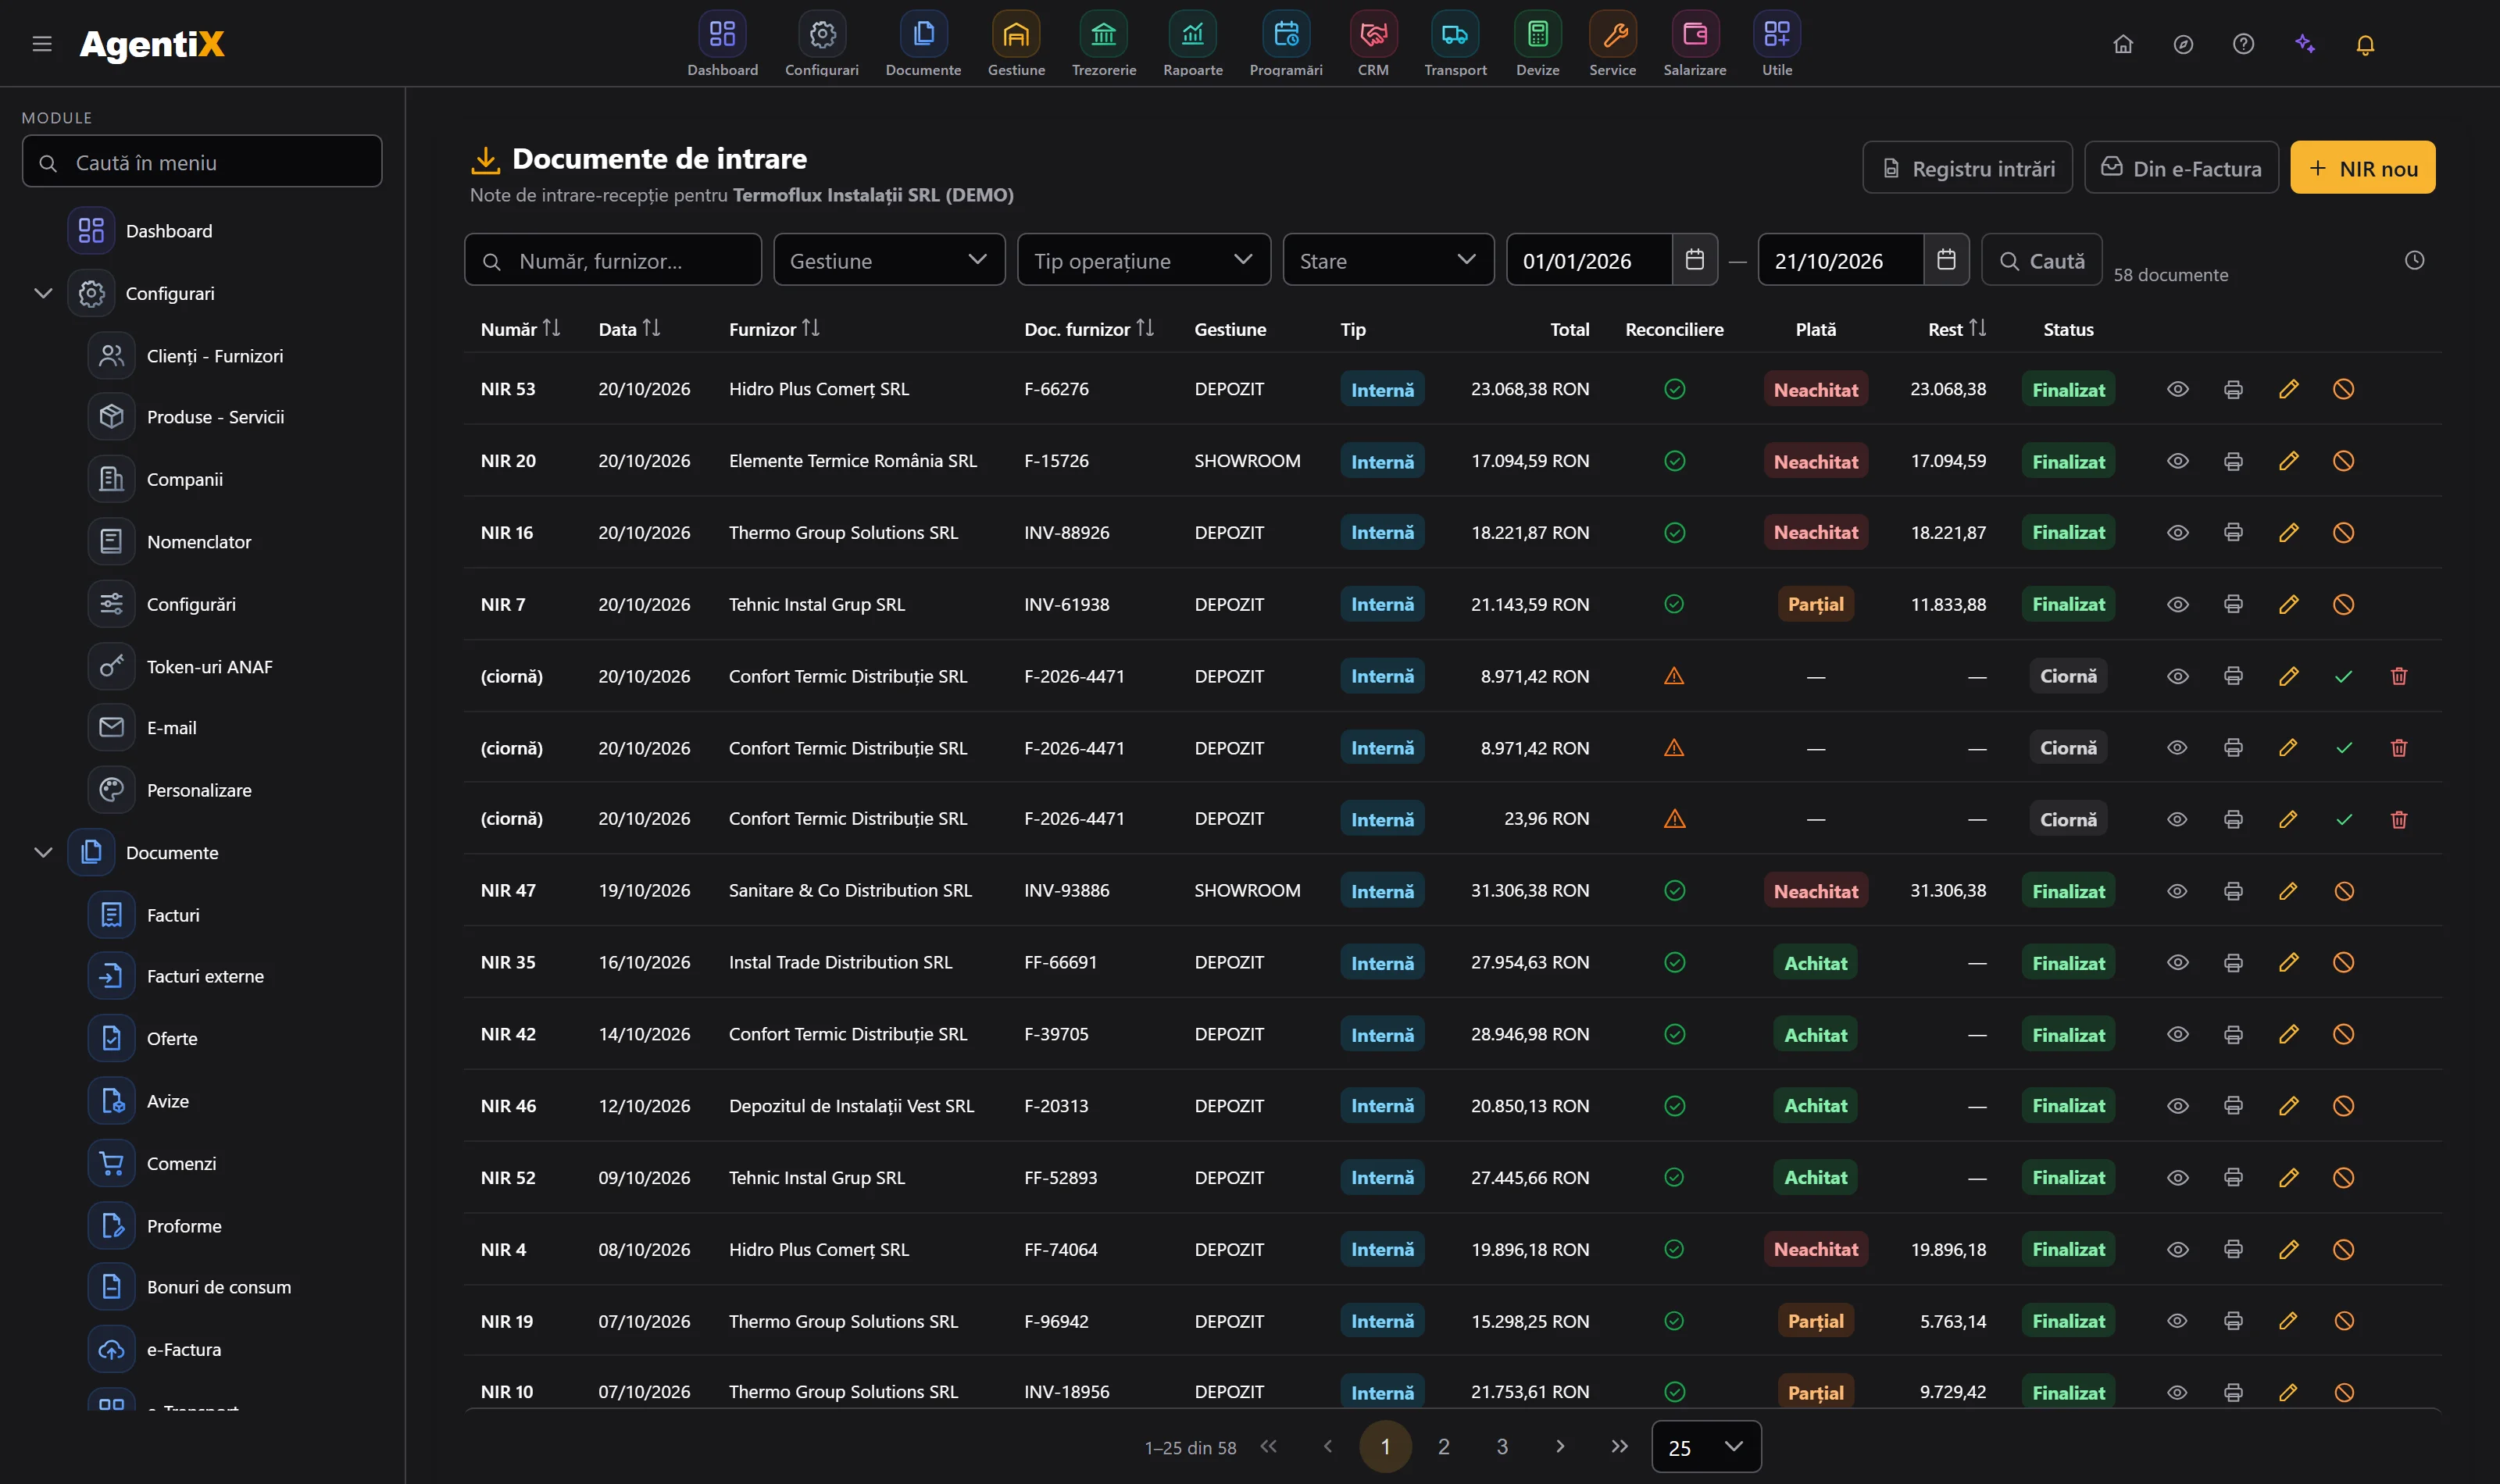Edit NIR 20 with pencil icon
The image size is (2500, 1484).
(2288, 461)
